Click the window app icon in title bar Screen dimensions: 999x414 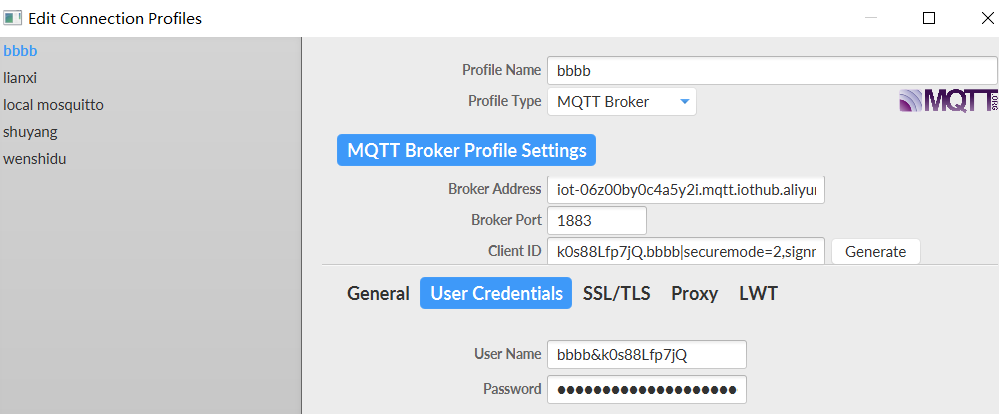pos(13,18)
